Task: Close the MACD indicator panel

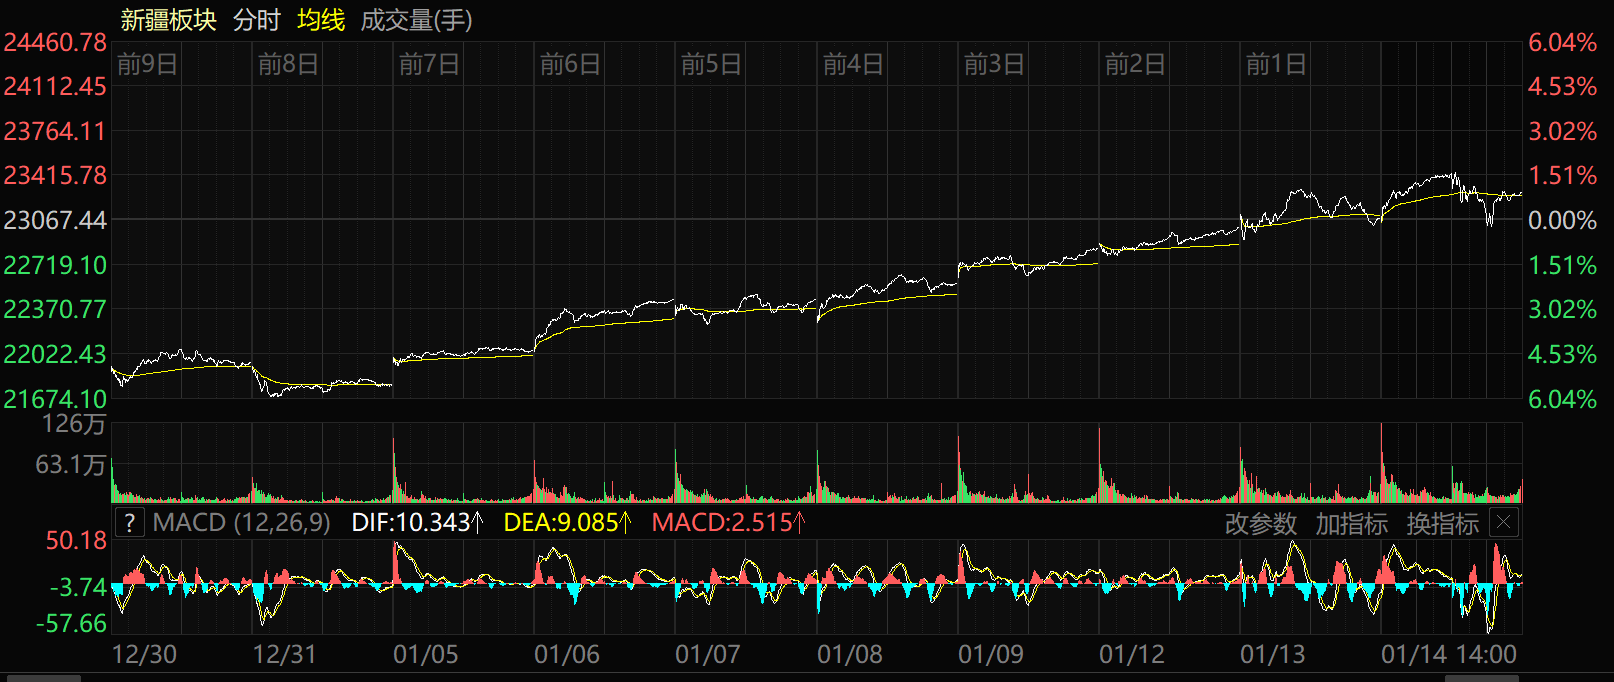Action: pyautogui.click(x=1503, y=522)
